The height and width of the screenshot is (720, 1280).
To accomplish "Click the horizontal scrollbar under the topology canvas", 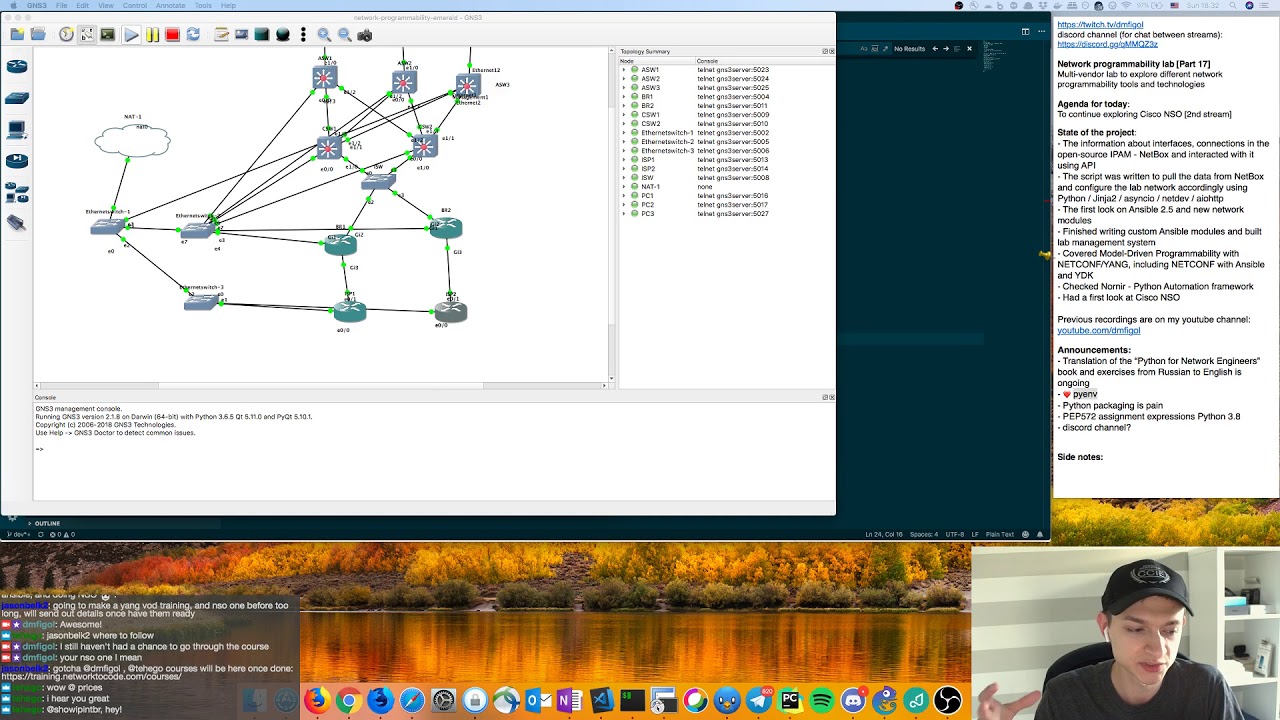I will tap(320, 385).
